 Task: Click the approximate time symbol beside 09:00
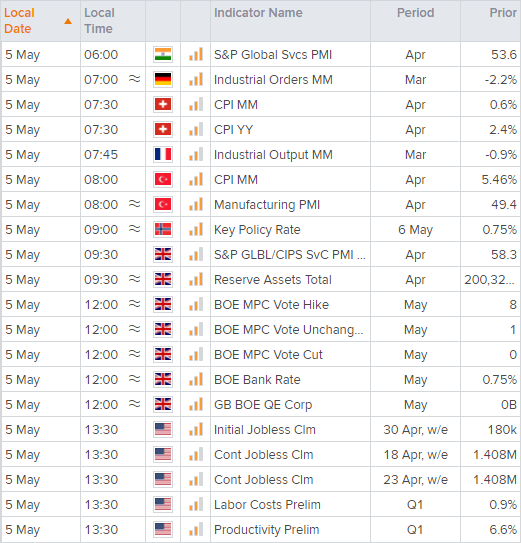134,229
